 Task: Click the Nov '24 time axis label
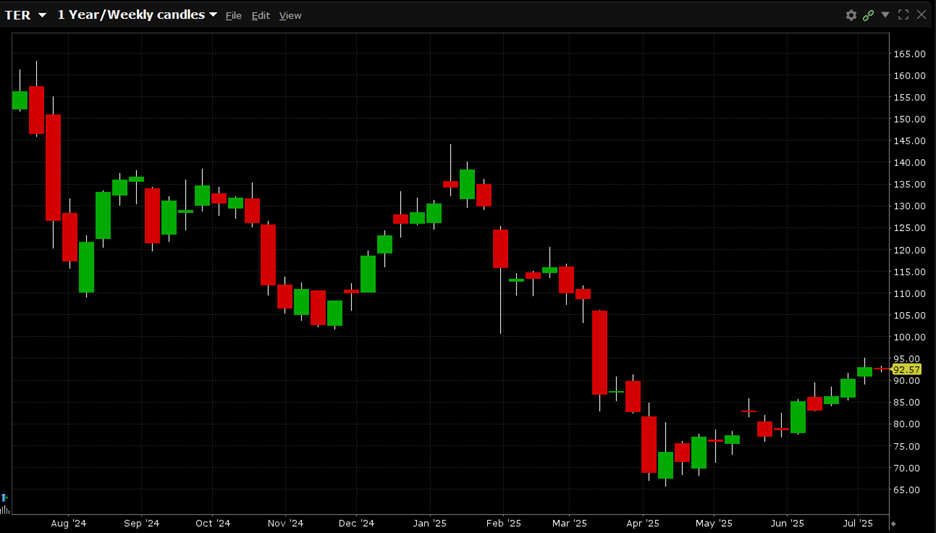[x=285, y=523]
